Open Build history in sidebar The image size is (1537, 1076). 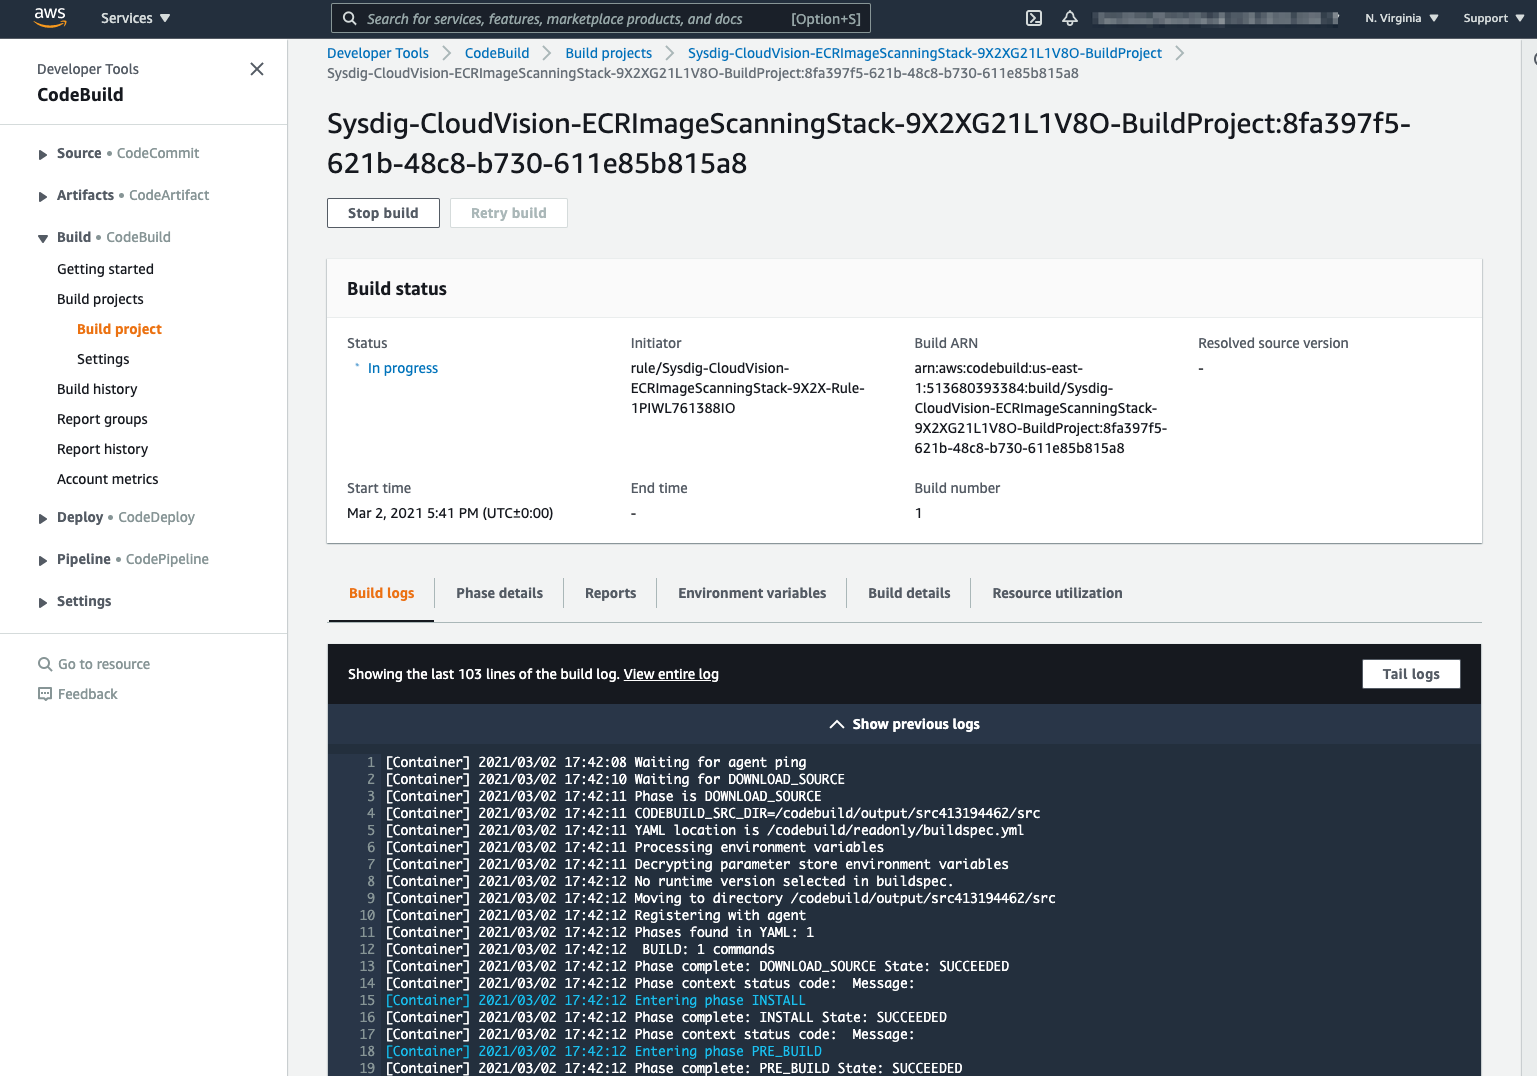pos(97,389)
